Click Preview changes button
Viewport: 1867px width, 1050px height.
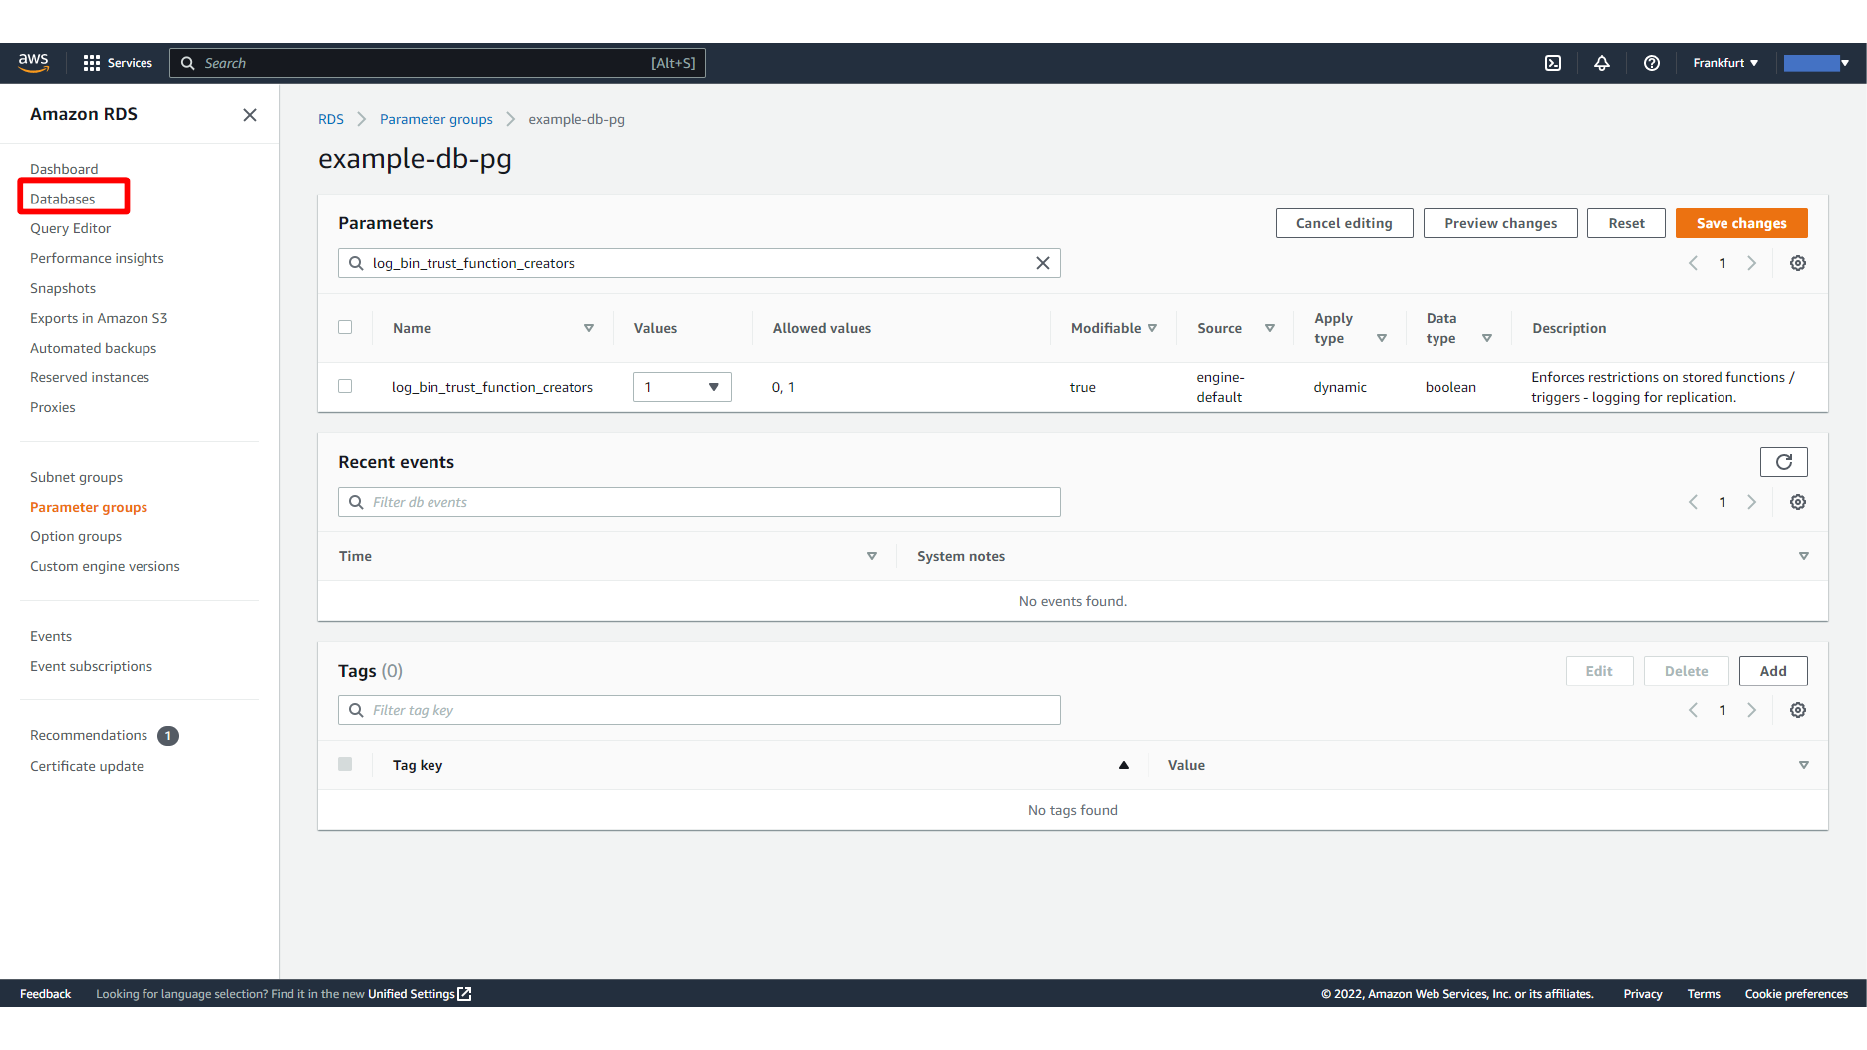pyautogui.click(x=1500, y=223)
